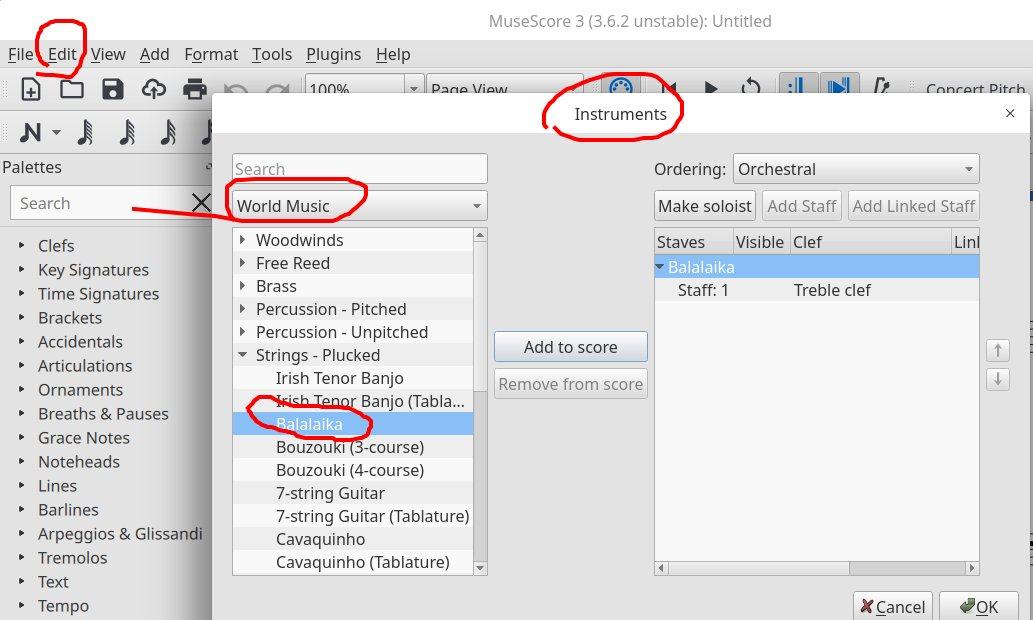This screenshot has height=620, width=1033.
Task: Select the 32nd note duration icon
Action: tap(126, 132)
